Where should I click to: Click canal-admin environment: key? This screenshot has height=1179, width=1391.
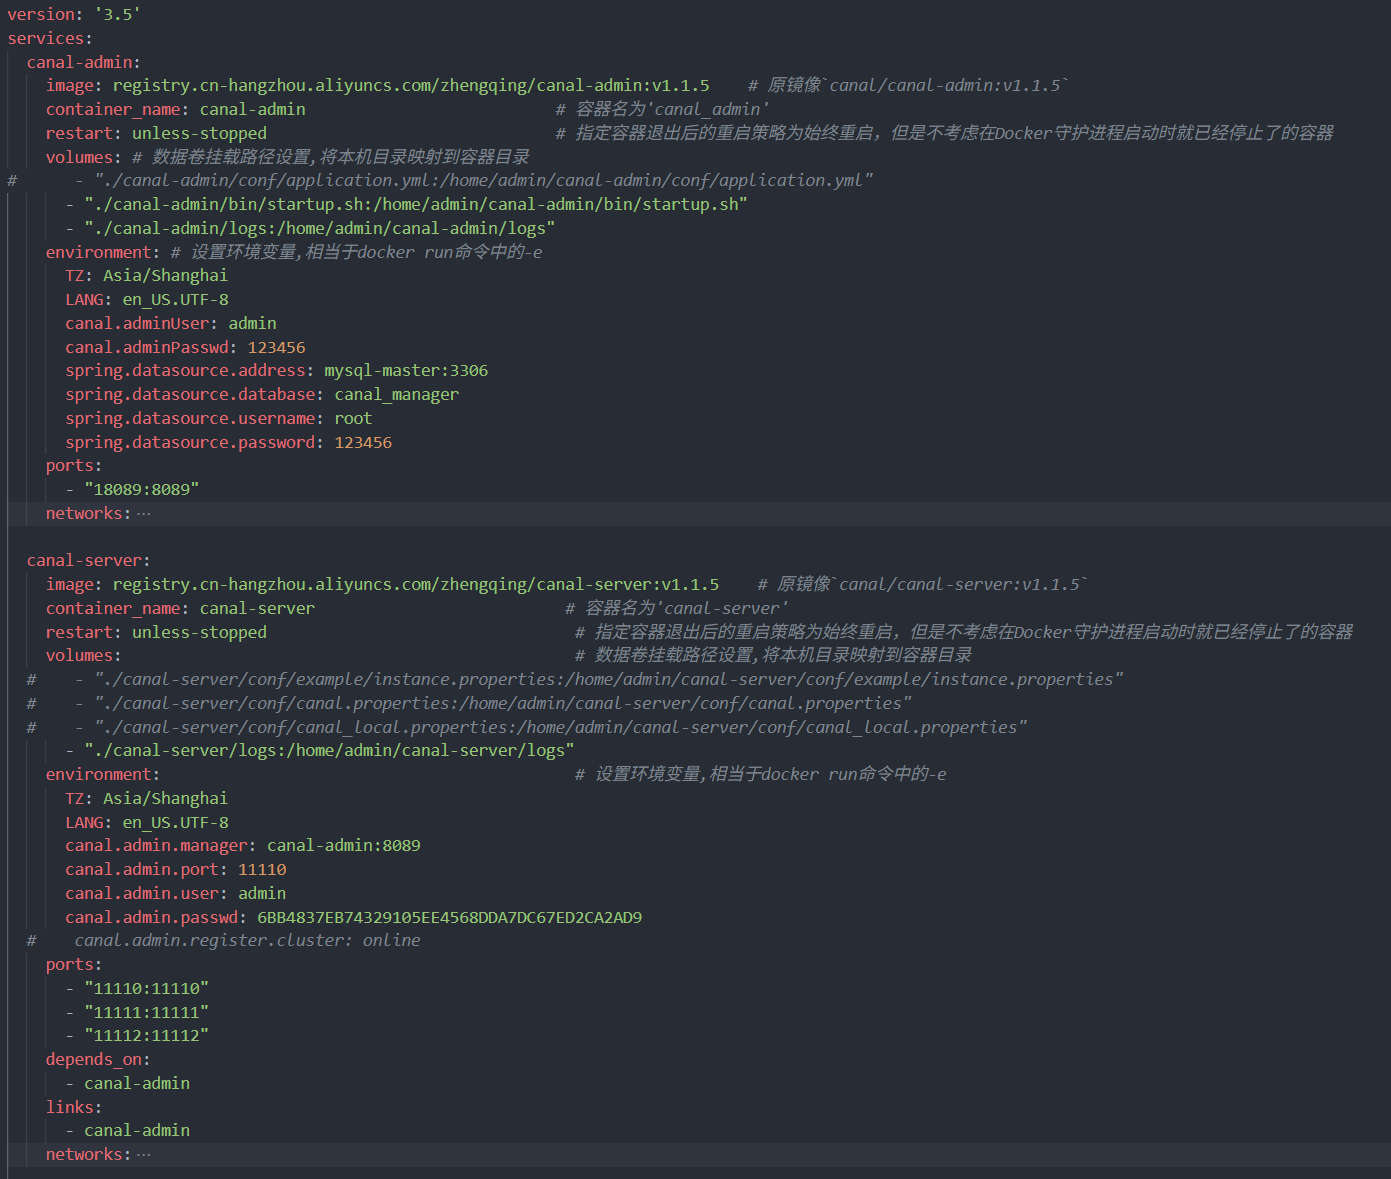pyautogui.click(x=103, y=253)
